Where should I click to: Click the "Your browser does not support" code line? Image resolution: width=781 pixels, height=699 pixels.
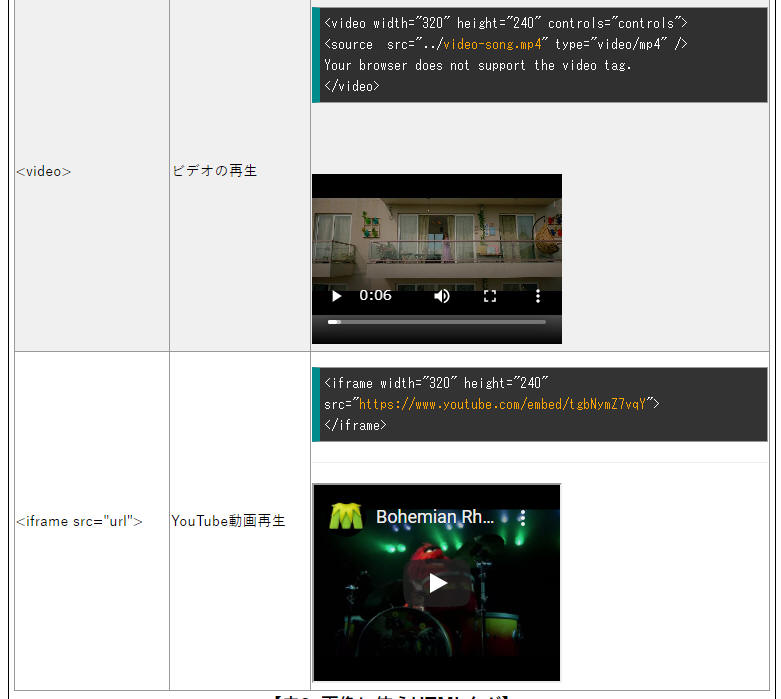coord(478,65)
